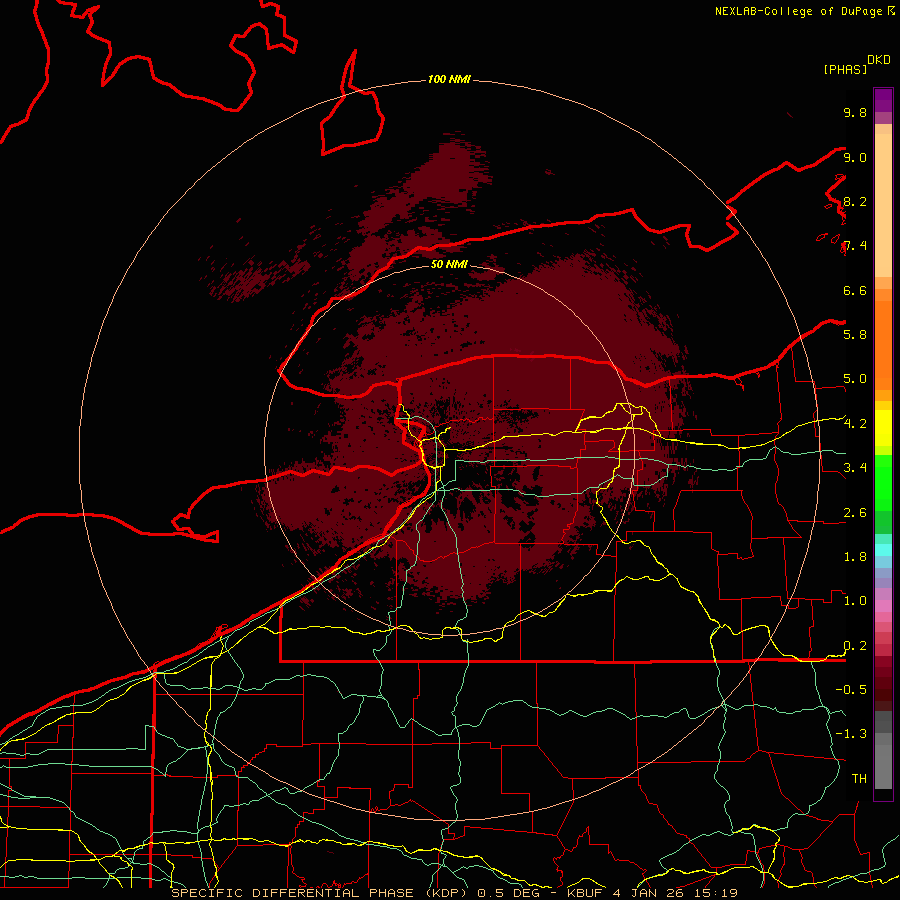Pick the pink band of the color scale
Screen dimensions: 900x900
coord(883,606)
